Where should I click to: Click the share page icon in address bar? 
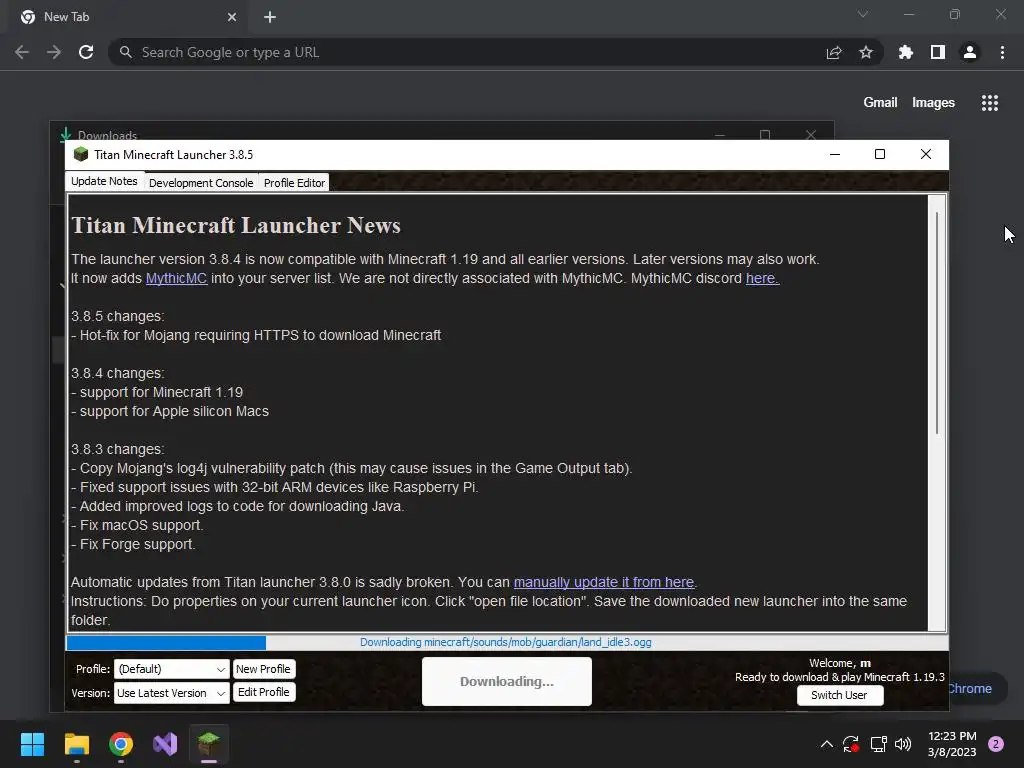834,53
